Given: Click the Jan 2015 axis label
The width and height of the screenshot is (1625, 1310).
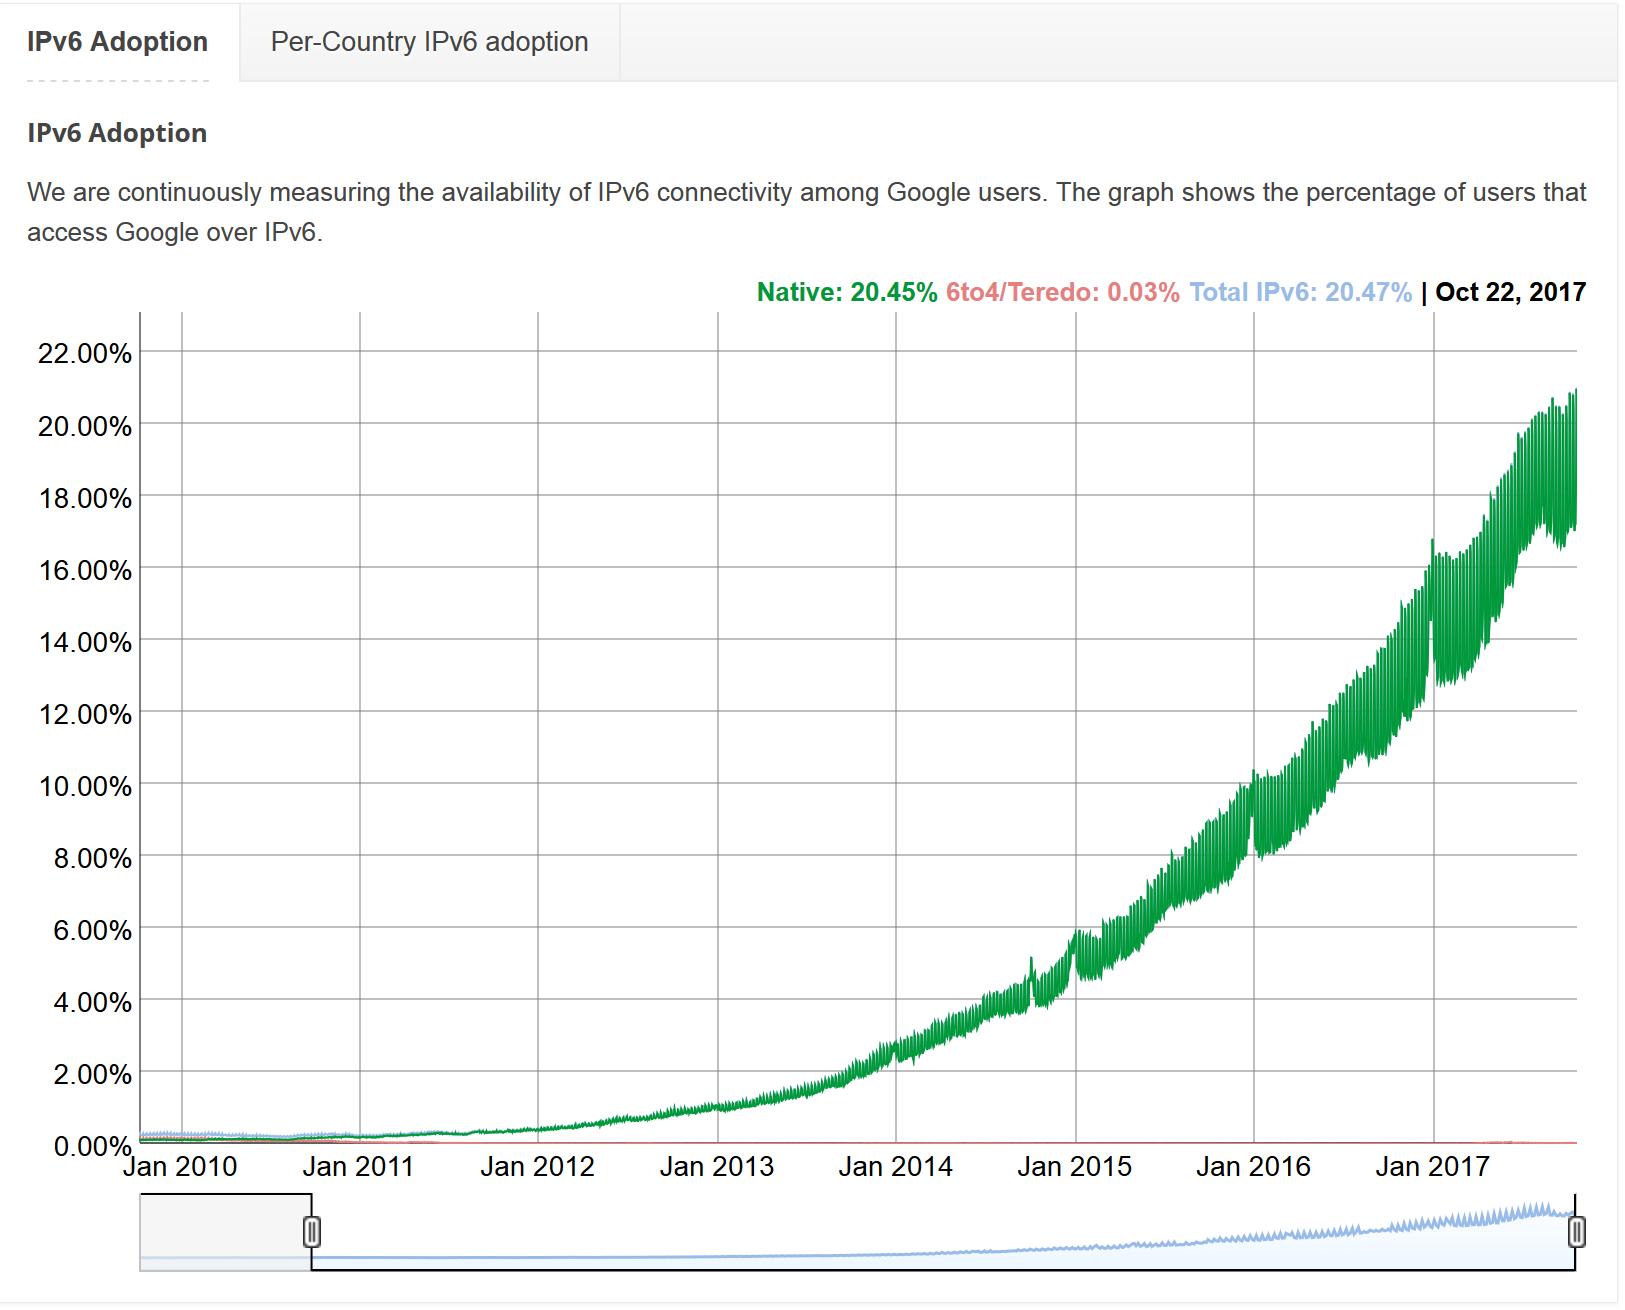Looking at the screenshot, I should 1075,1166.
